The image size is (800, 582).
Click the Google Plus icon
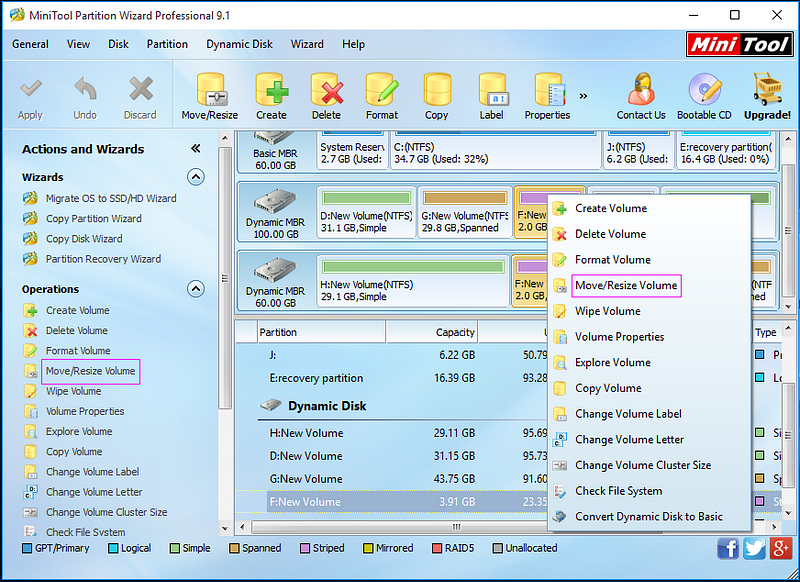tap(781, 548)
